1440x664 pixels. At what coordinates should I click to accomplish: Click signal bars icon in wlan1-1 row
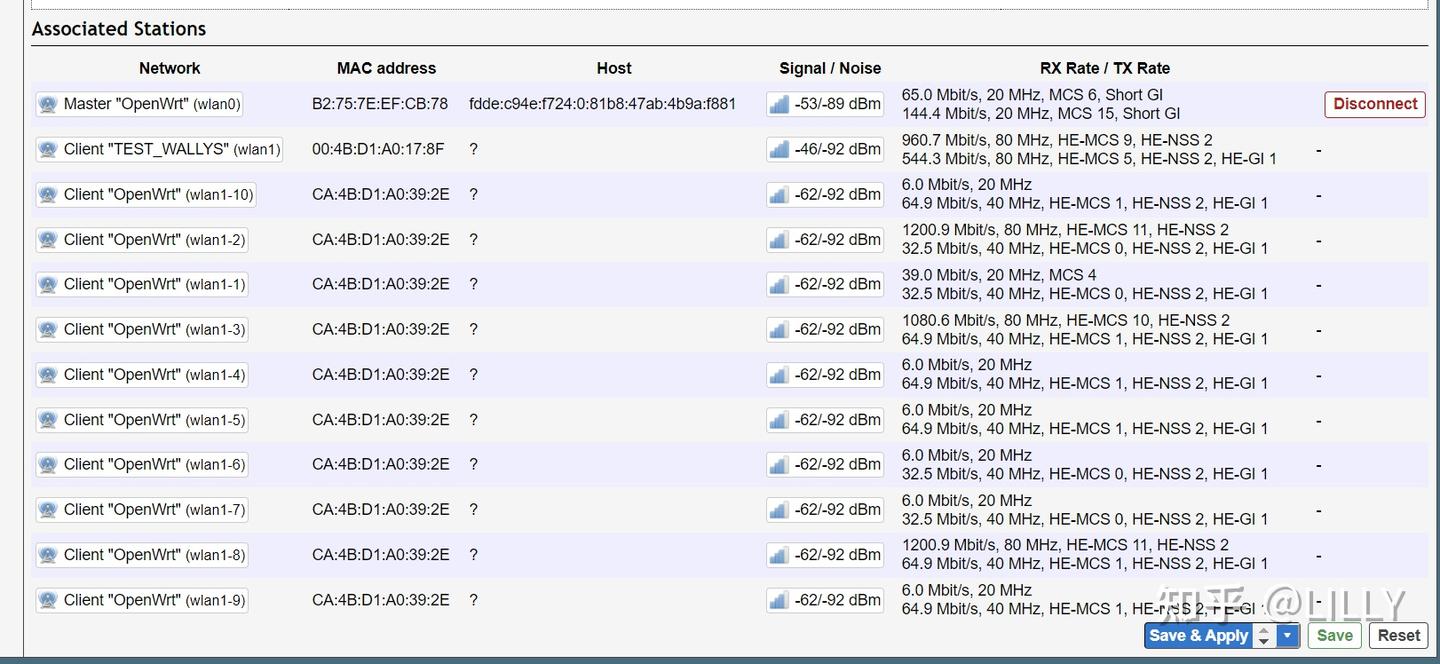coord(779,285)
